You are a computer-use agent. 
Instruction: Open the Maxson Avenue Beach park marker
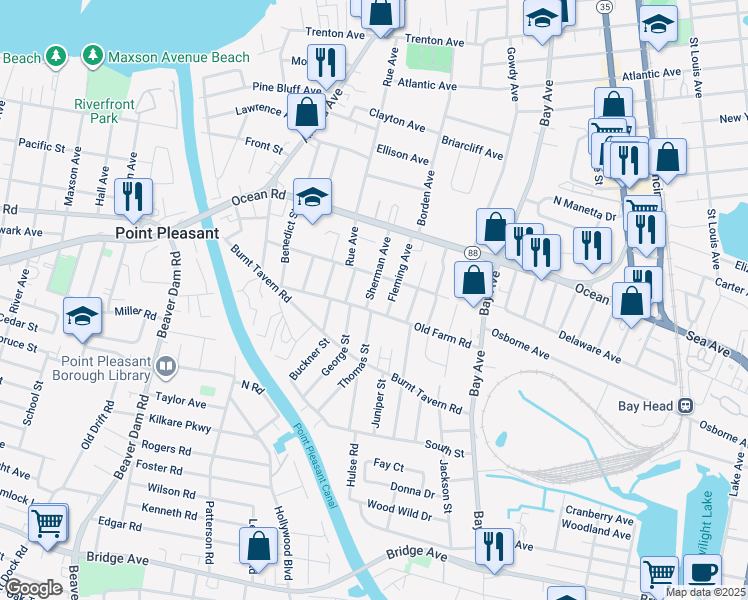[x=93, y=57]
